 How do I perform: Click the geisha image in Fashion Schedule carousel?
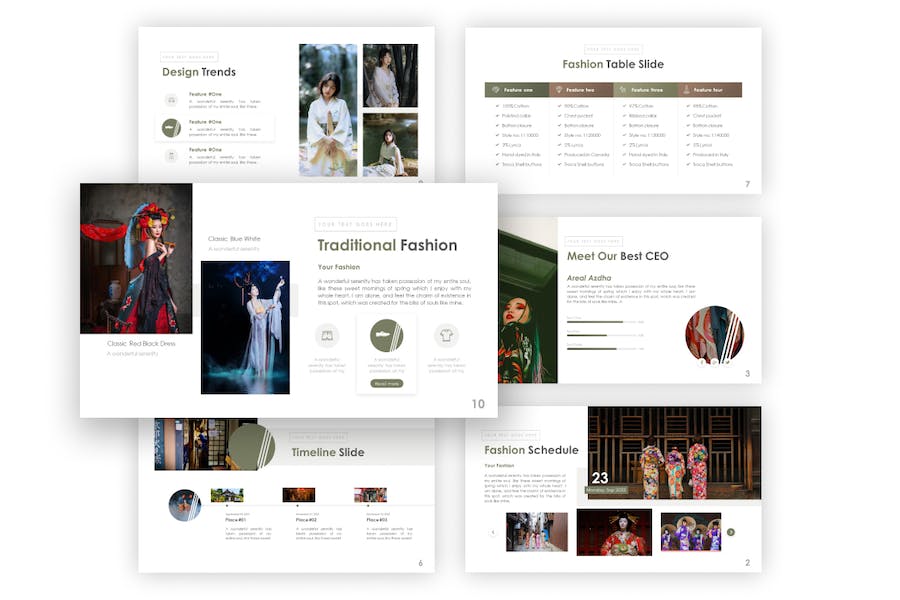[x=613, y=532]
